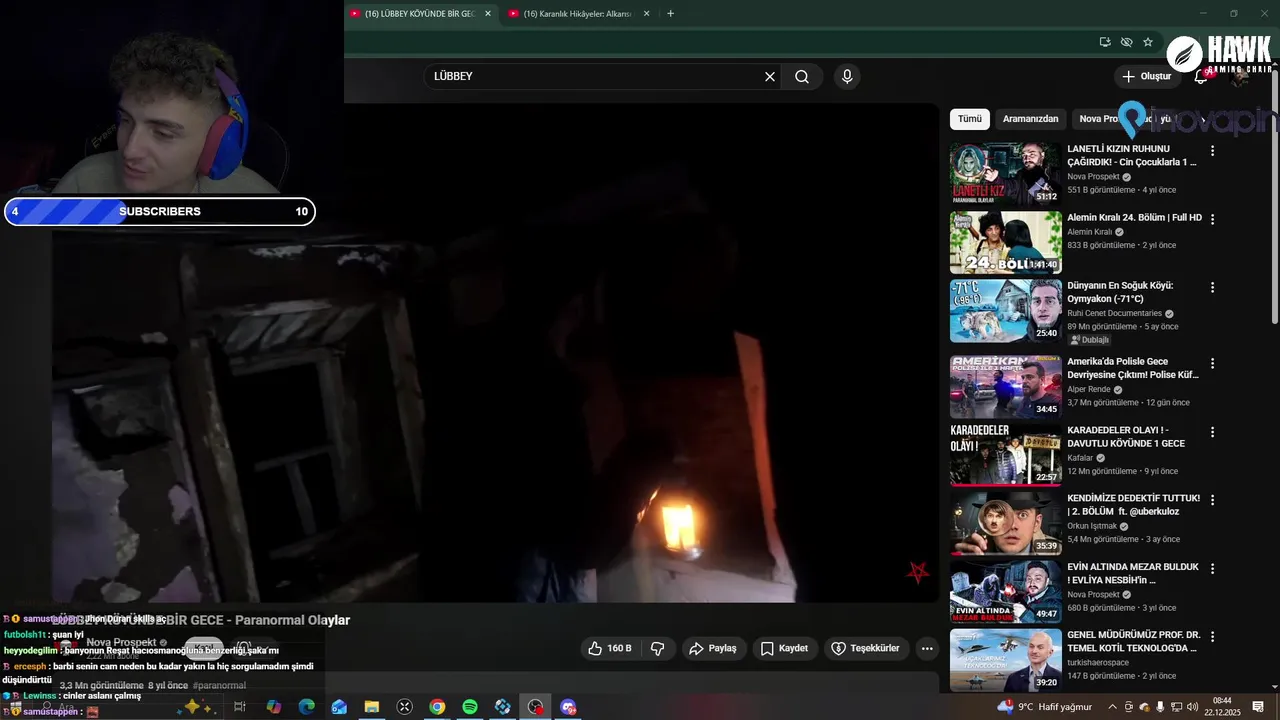Show hidden system tray icons chevron
The width and height of the screenshot is (1280, 720).
coord(1112,707)
